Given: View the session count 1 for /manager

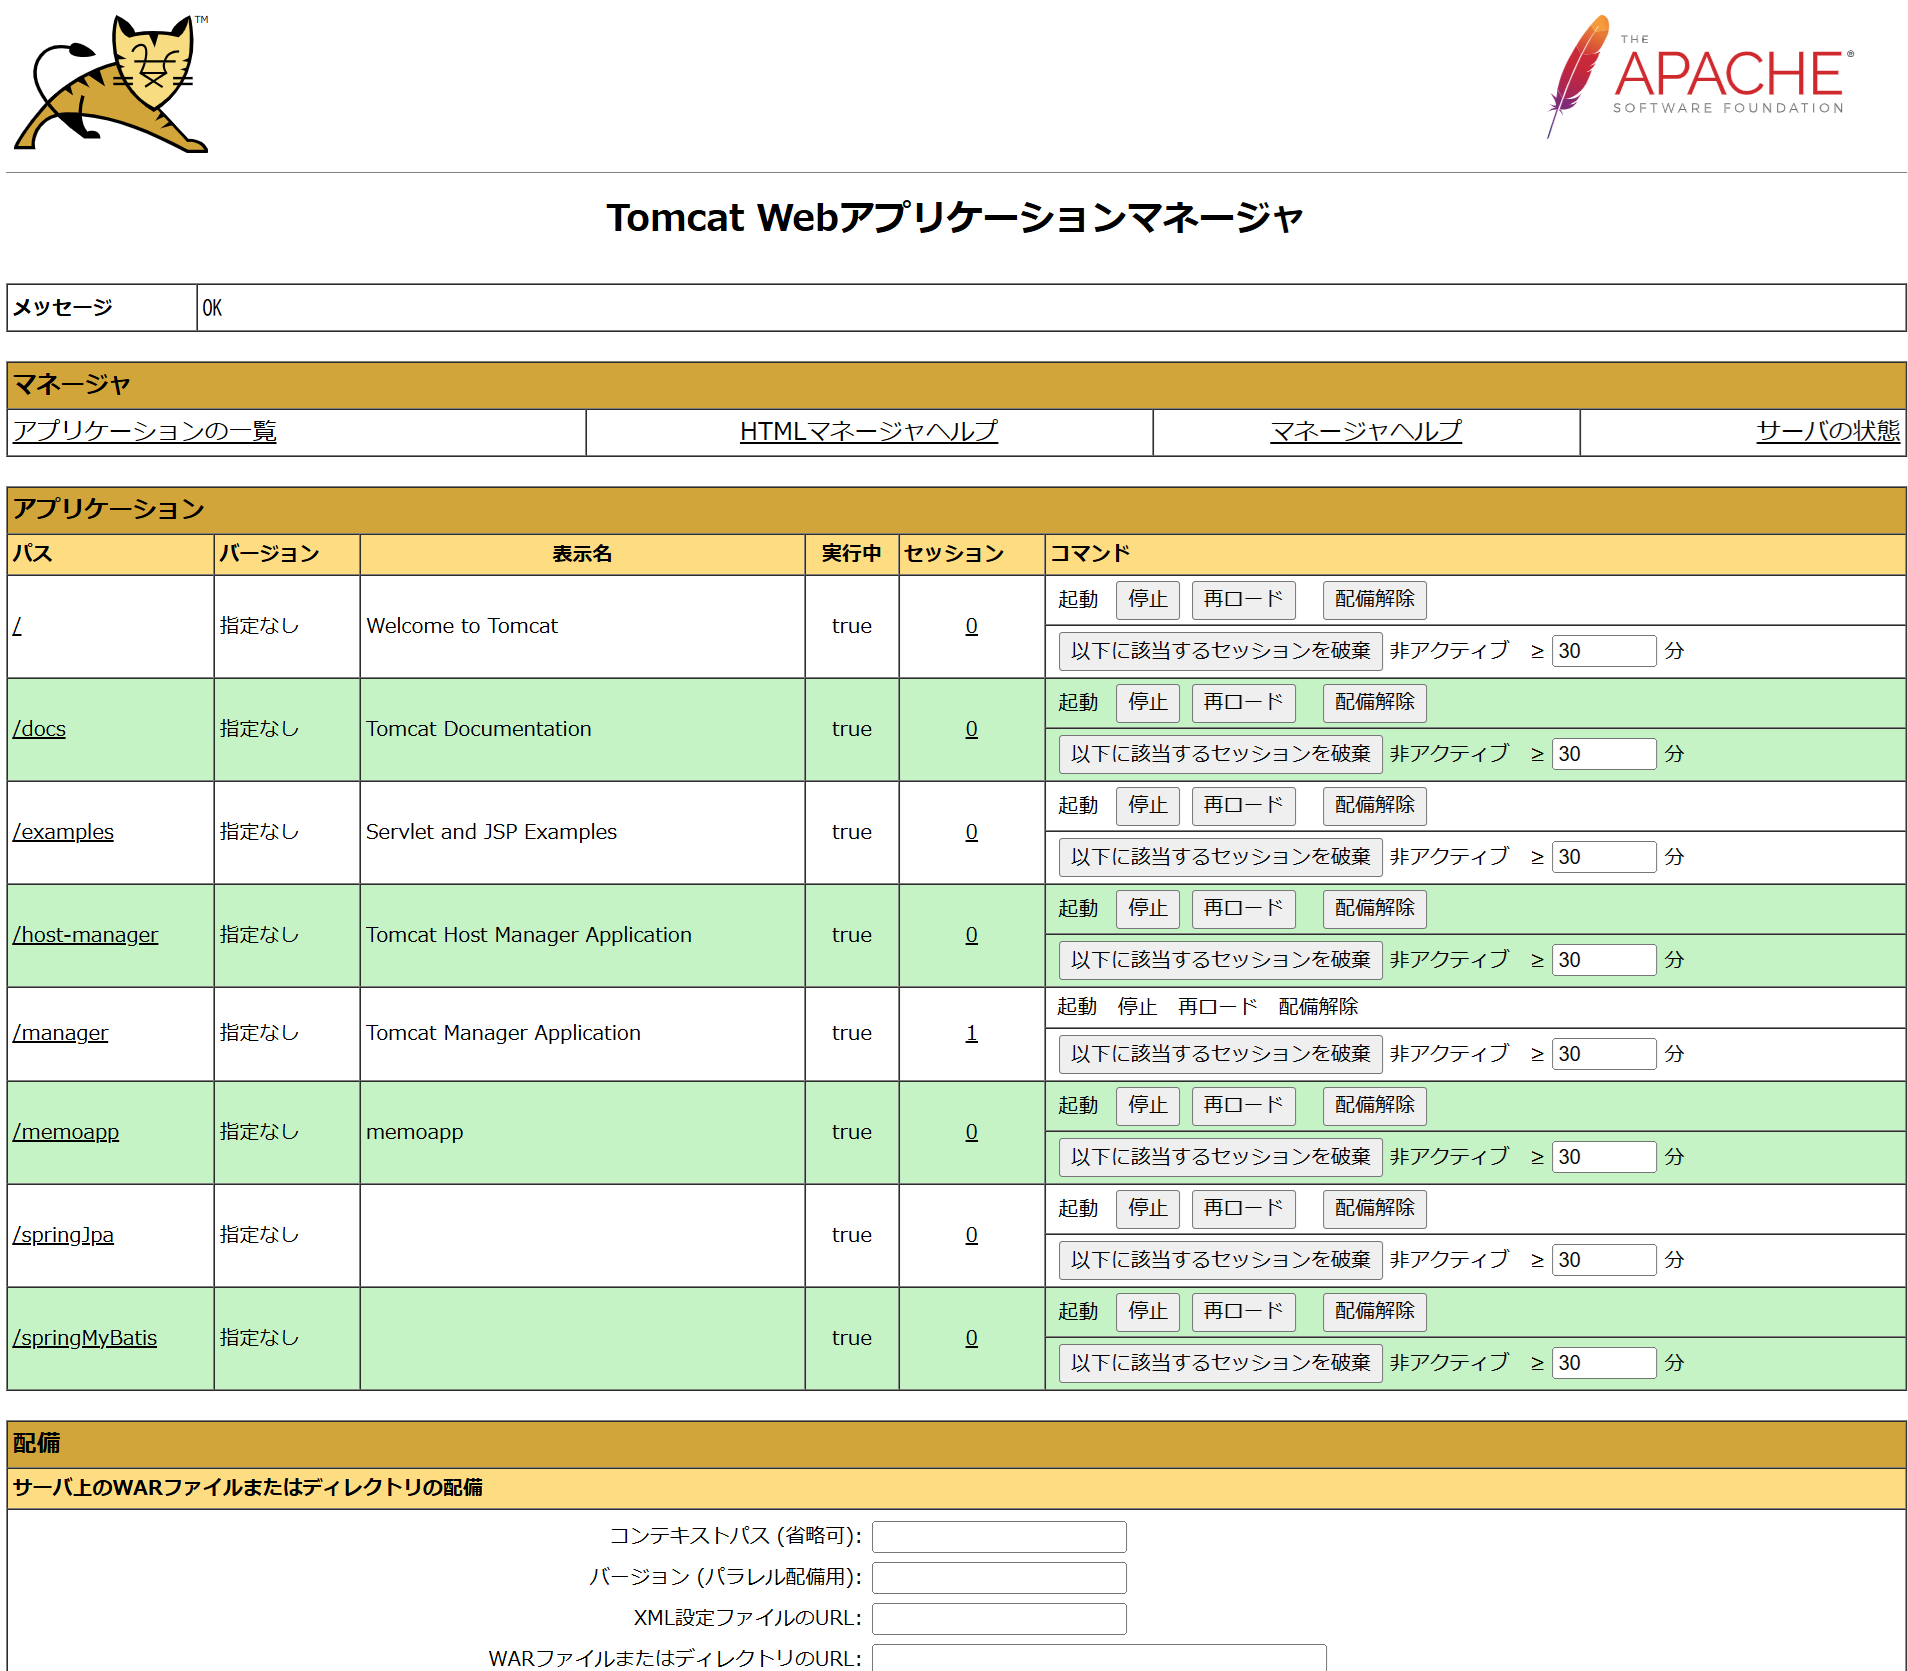Looking at the screenshot, I should [970, 1033].
